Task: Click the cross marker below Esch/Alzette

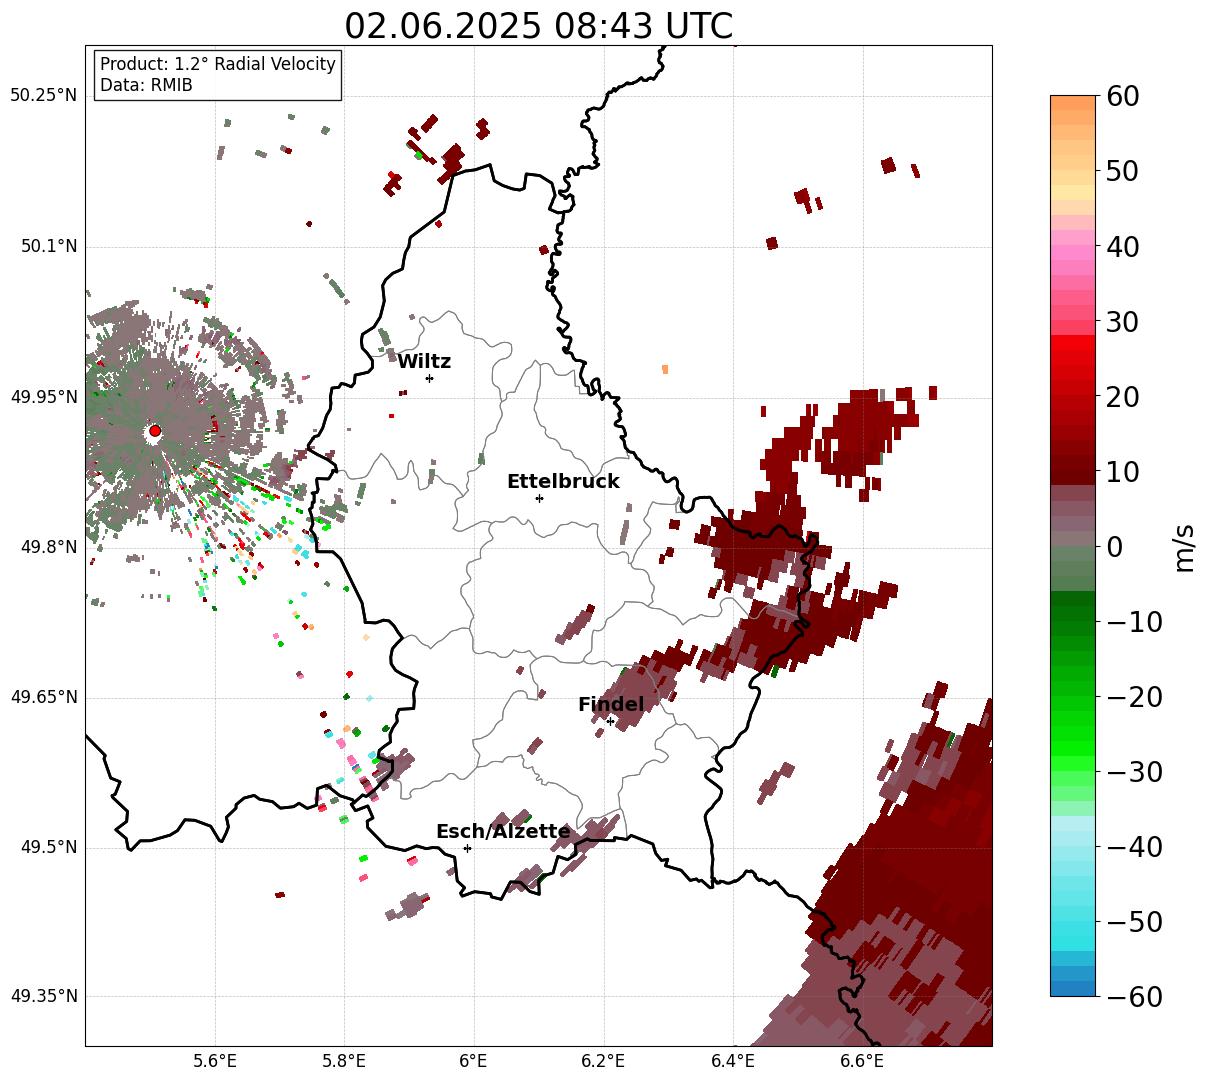Action: [x=467, y=848]
